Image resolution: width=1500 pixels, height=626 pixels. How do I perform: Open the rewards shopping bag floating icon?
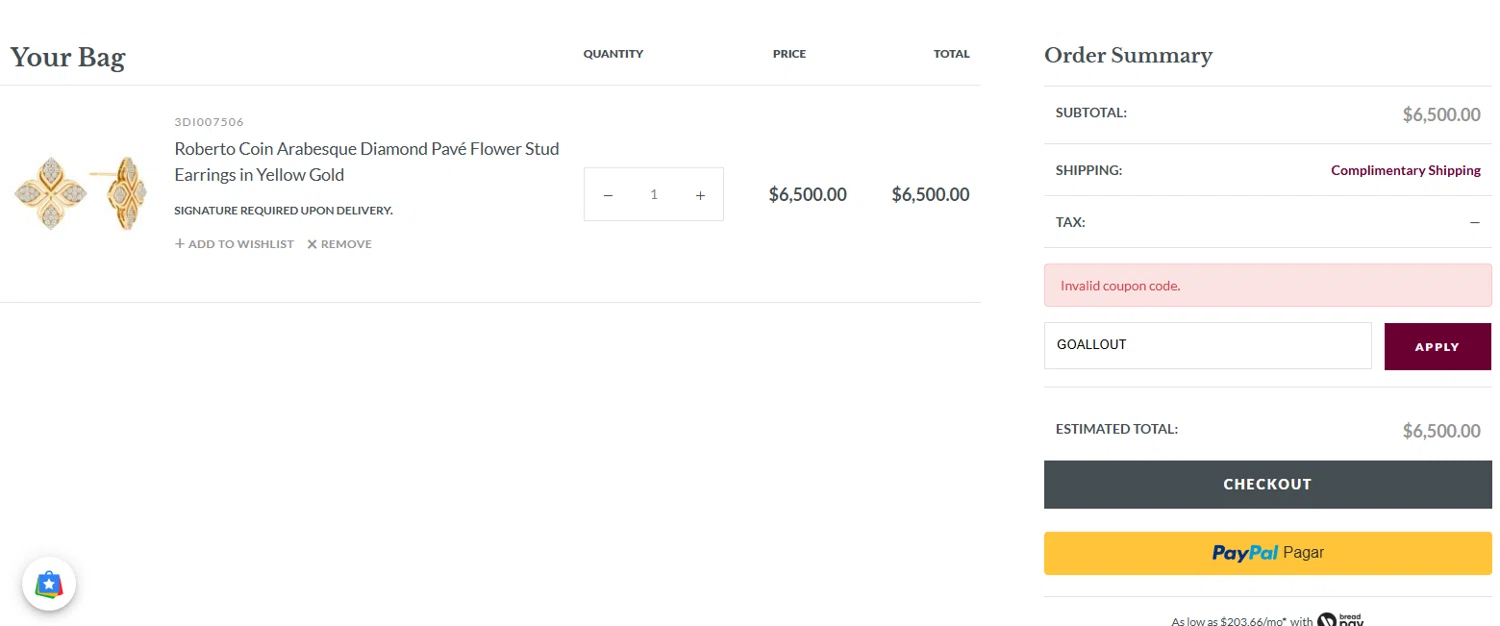[x=49, y=584]
